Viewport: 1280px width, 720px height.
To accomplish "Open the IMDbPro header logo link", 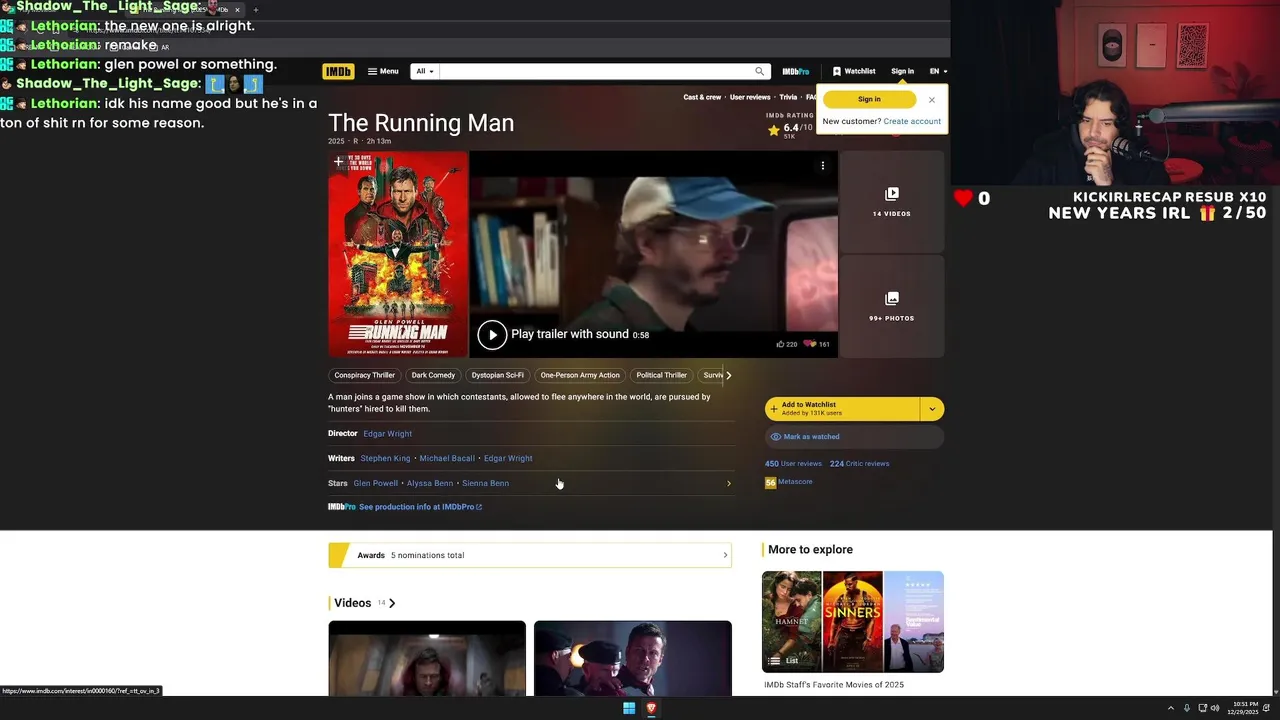I will click(x=796, y=71).
